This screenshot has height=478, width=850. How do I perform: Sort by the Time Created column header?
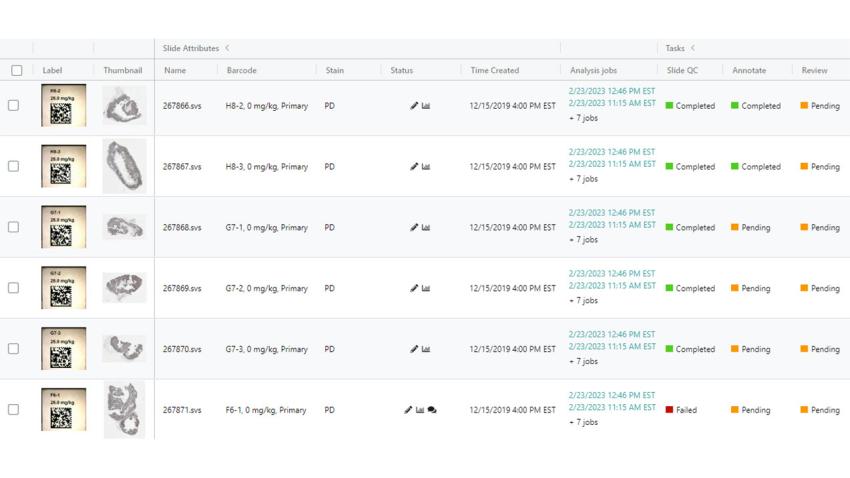(x=495, y=70)
